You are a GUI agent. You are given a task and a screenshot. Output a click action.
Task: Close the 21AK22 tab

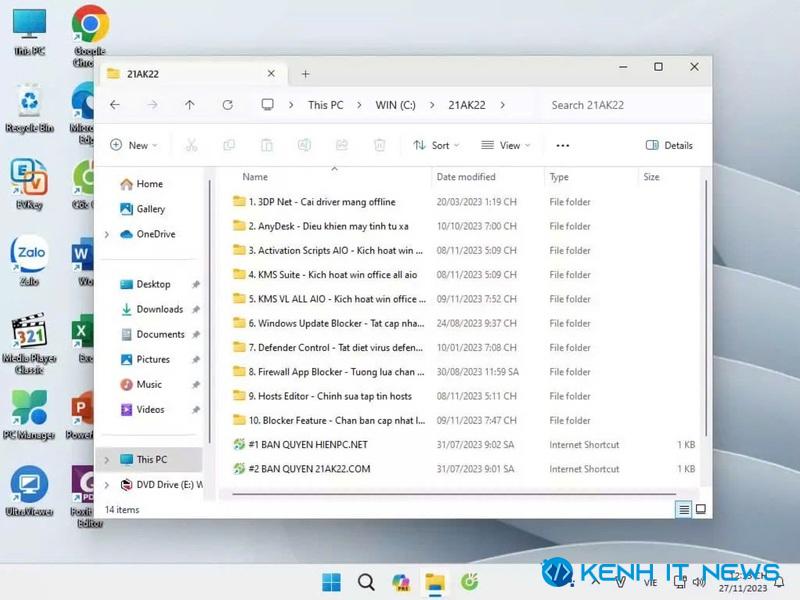pos(271,73)
